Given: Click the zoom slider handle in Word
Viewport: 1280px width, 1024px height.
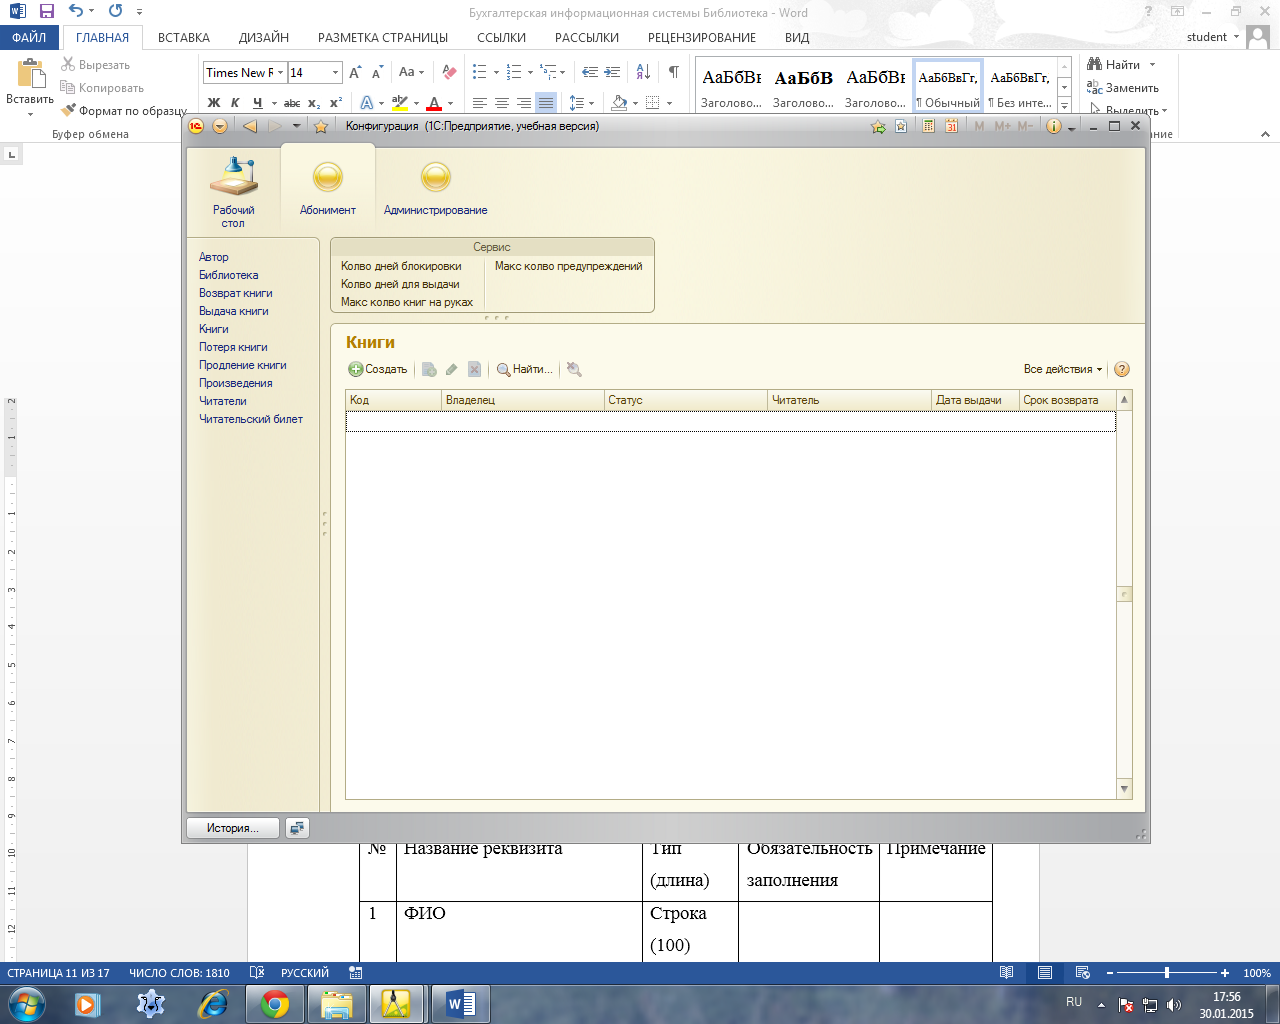Looking at the screenshot, I should tap(1166, 972).
